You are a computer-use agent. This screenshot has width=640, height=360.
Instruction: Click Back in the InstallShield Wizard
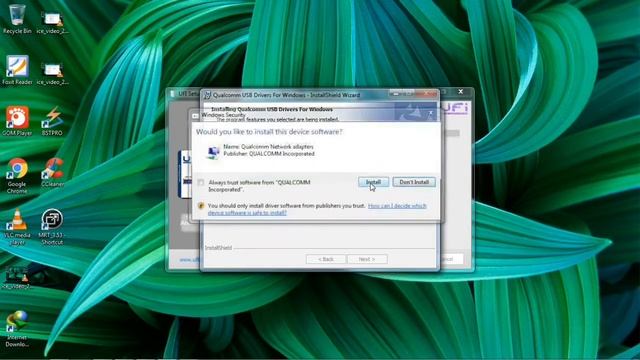point(326,259)
